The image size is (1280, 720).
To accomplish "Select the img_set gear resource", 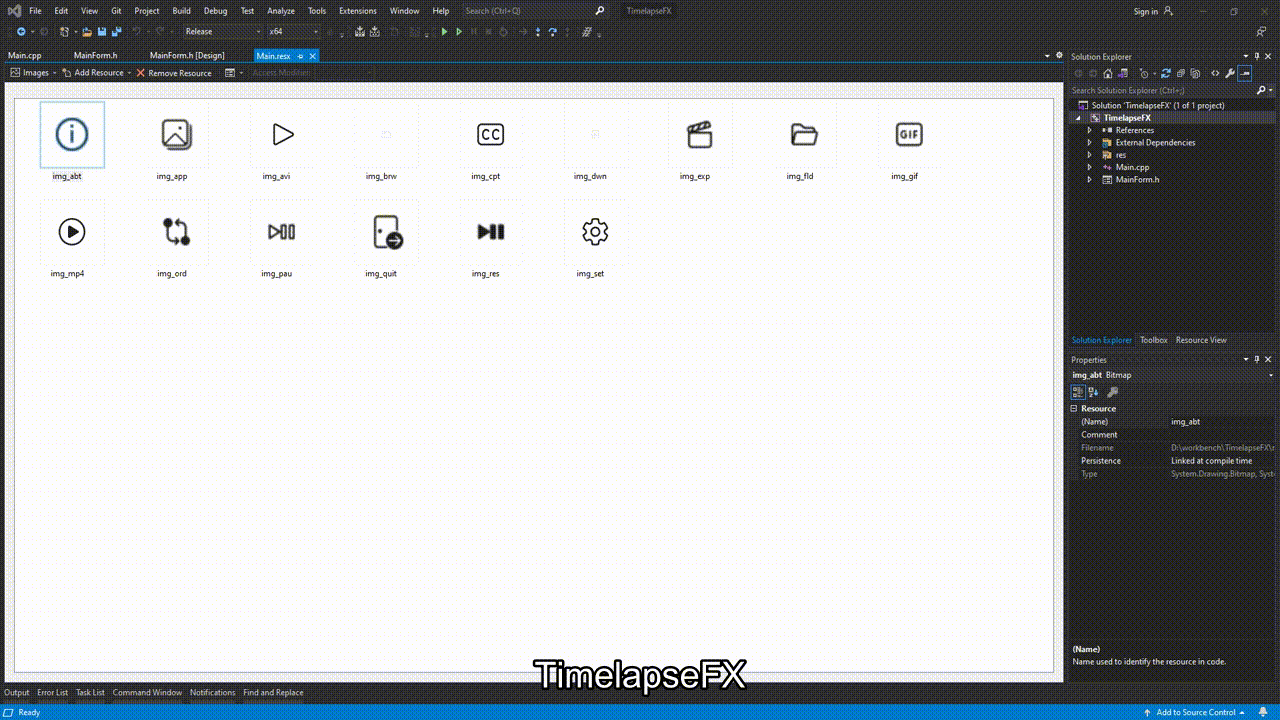I will click(595, 232).
